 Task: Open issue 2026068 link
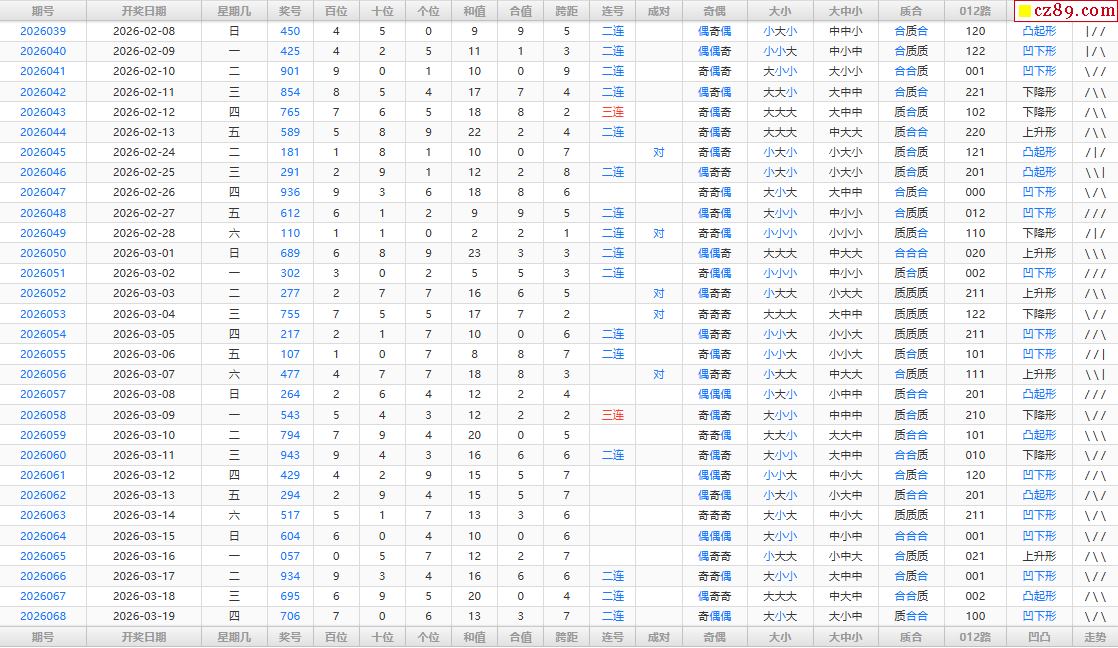point(43,616)
